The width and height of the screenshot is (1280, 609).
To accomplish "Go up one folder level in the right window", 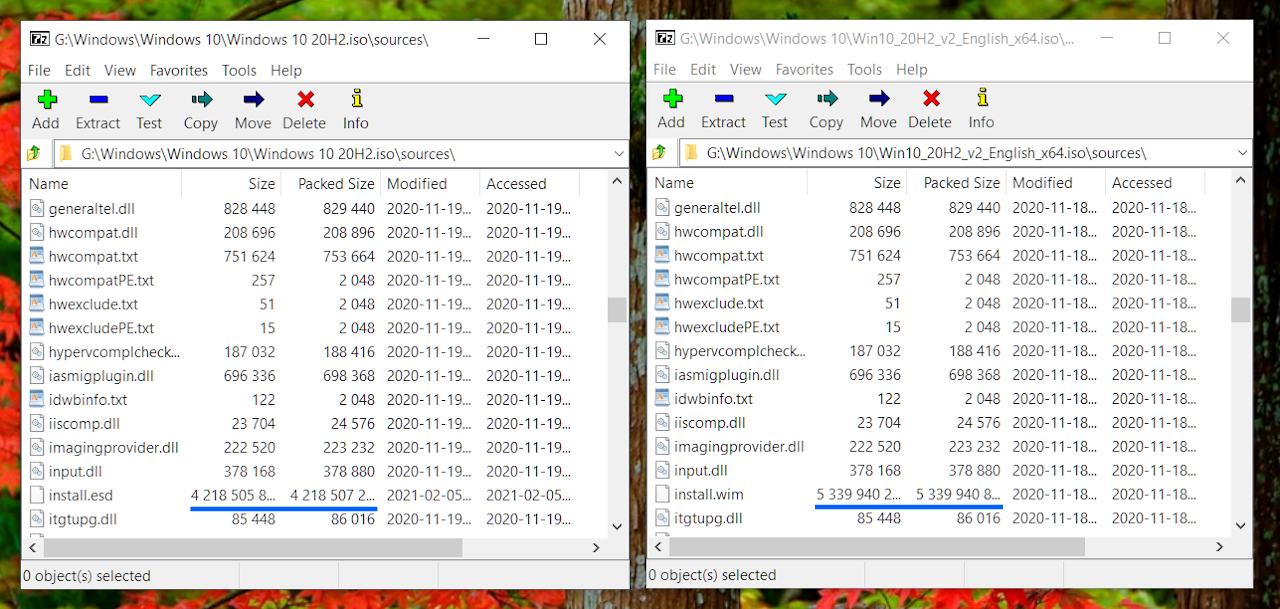I will tap(660, 152).
